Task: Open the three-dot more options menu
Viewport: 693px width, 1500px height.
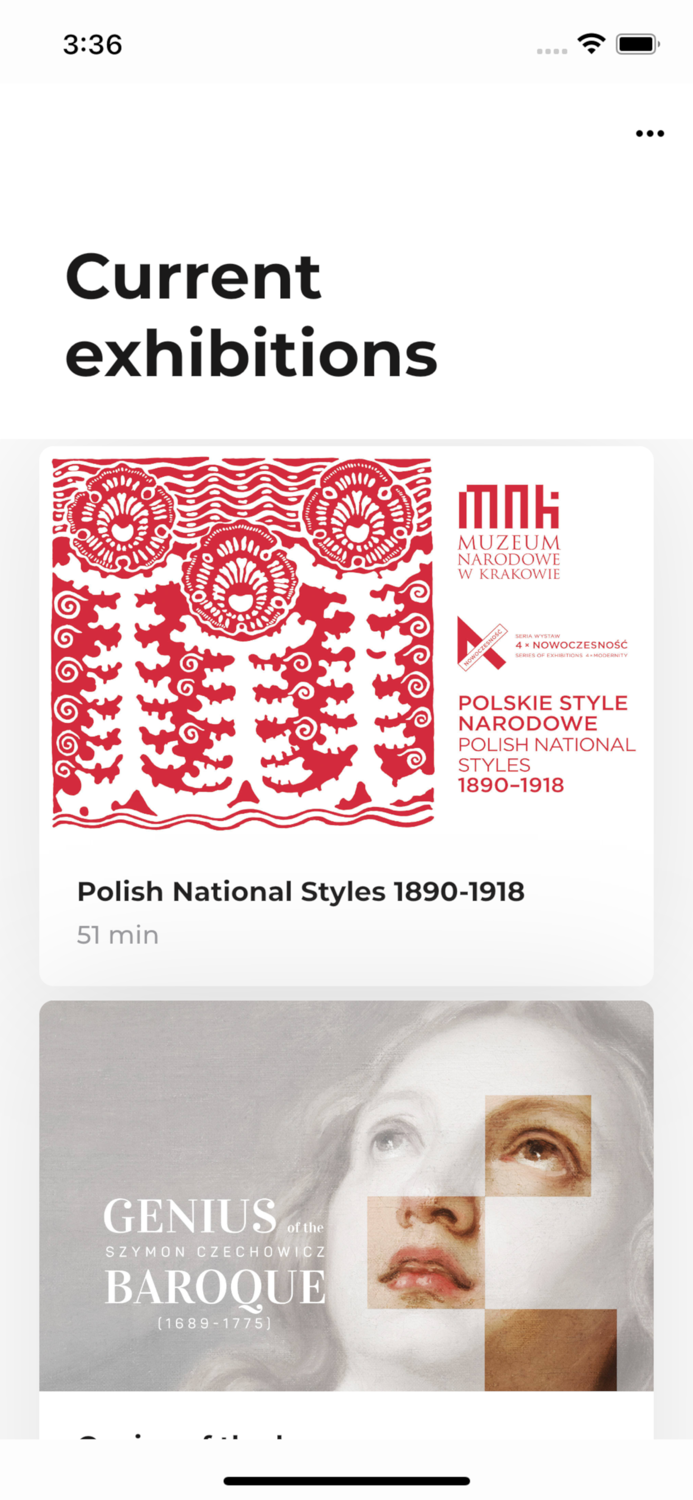Action: (649, 134)
